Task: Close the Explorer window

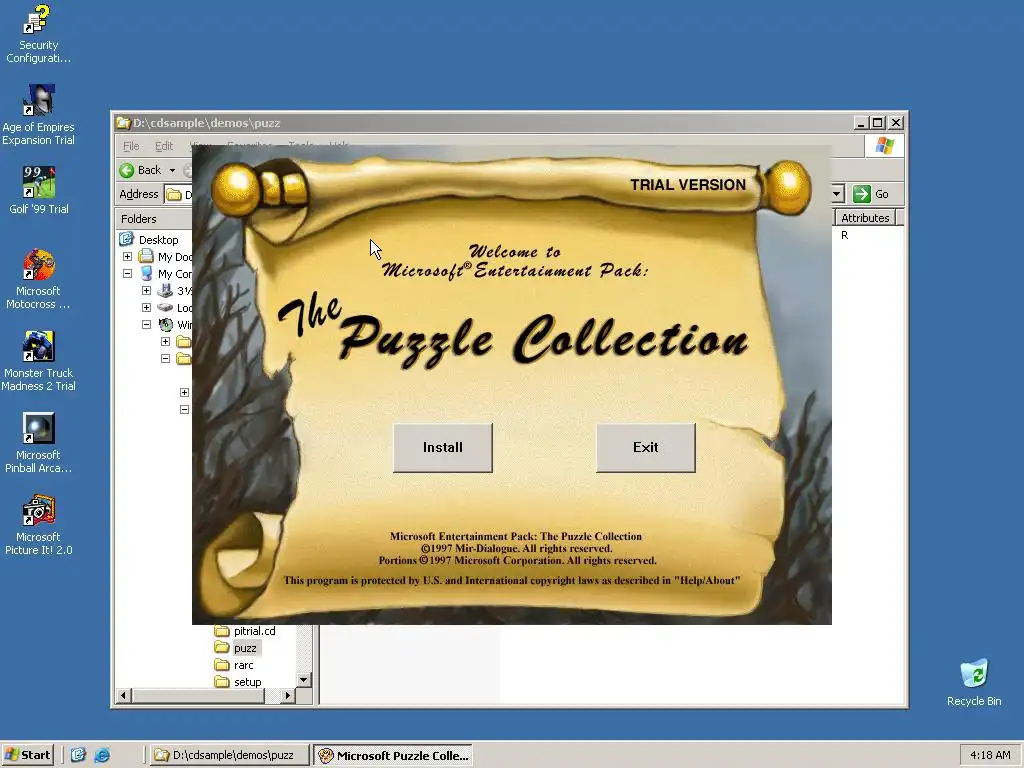Action: (897, 123)
